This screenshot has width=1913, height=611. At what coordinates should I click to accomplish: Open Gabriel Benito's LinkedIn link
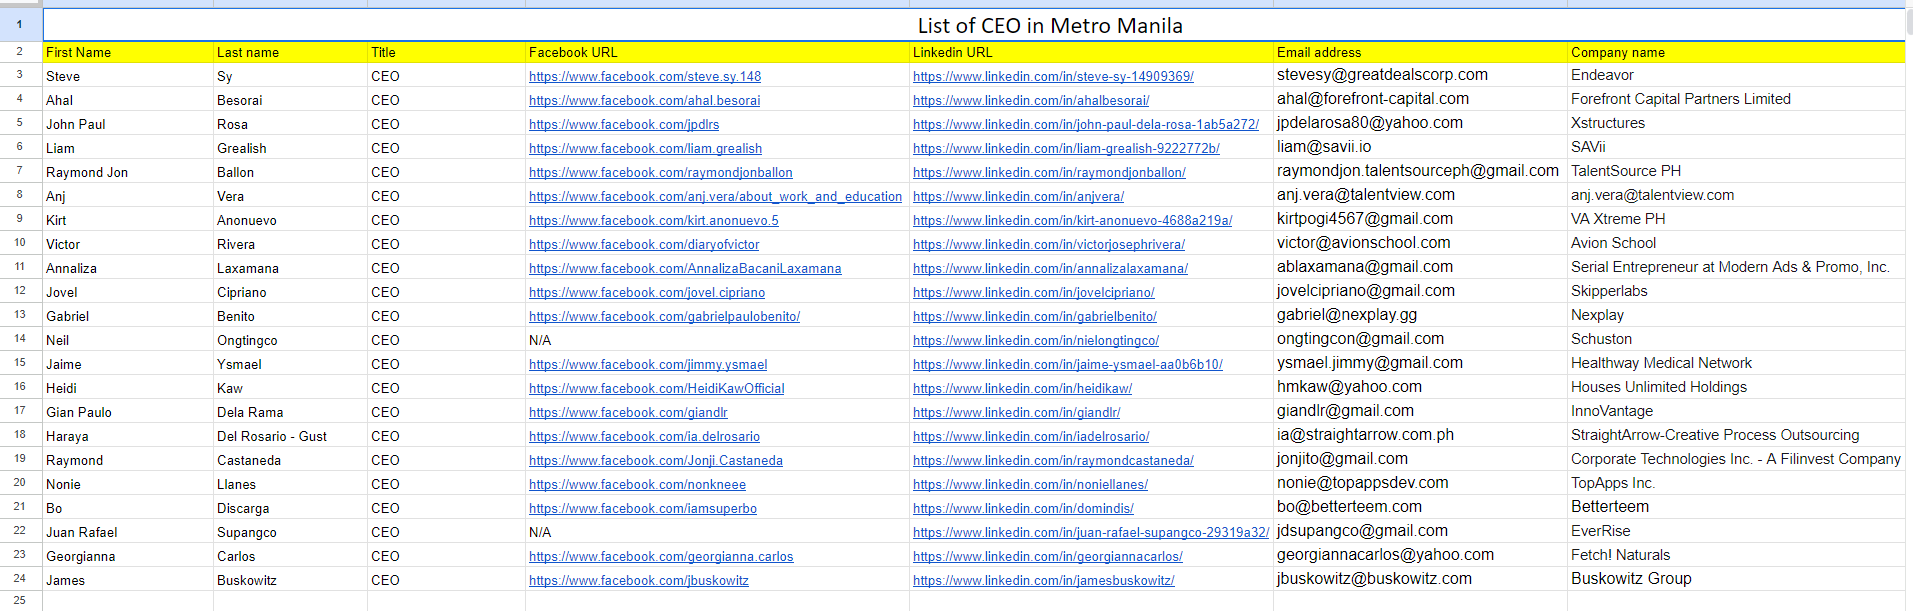[1035, 316]
